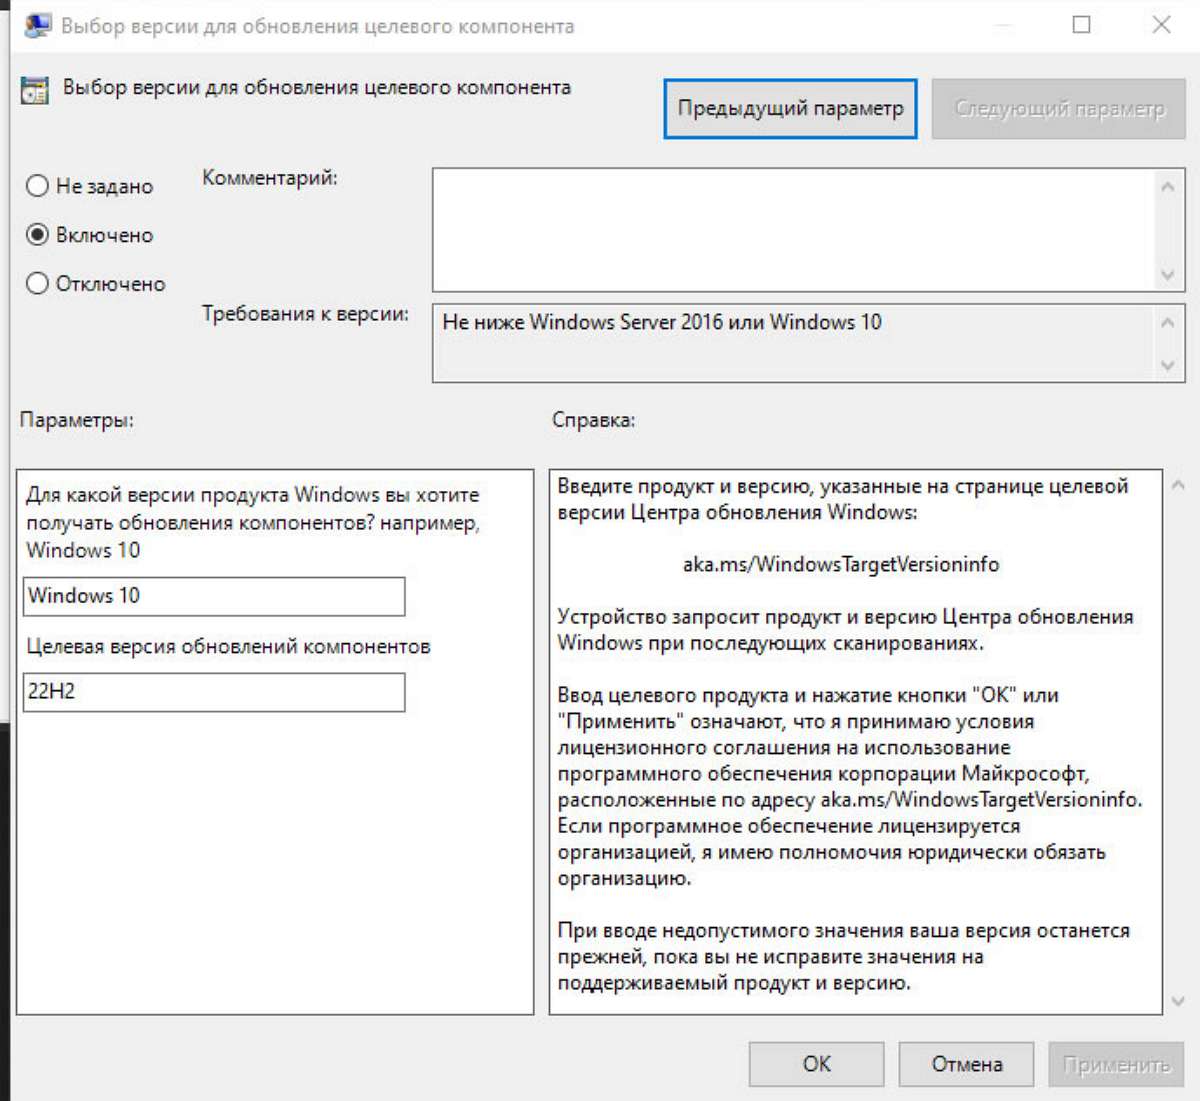Click the 'Применить' apply button
This screenshot has width=1200, height=1101.
coord(1116,1065)
